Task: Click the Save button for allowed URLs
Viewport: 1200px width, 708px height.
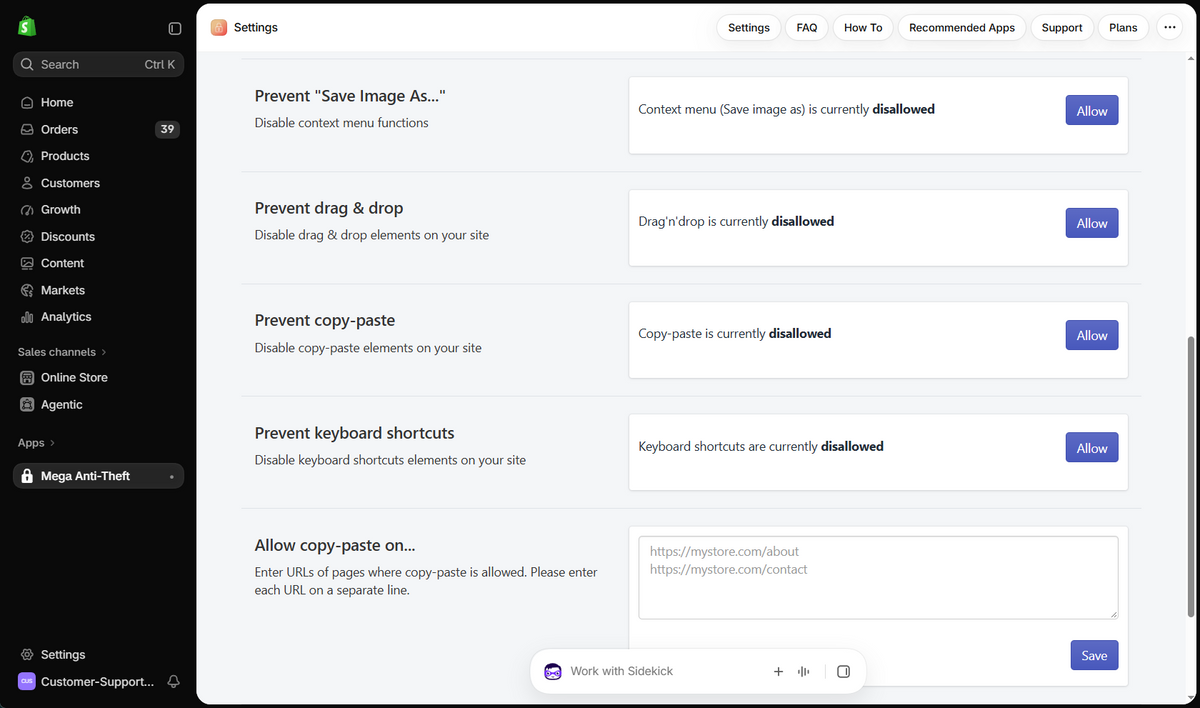Action: 1094,655
